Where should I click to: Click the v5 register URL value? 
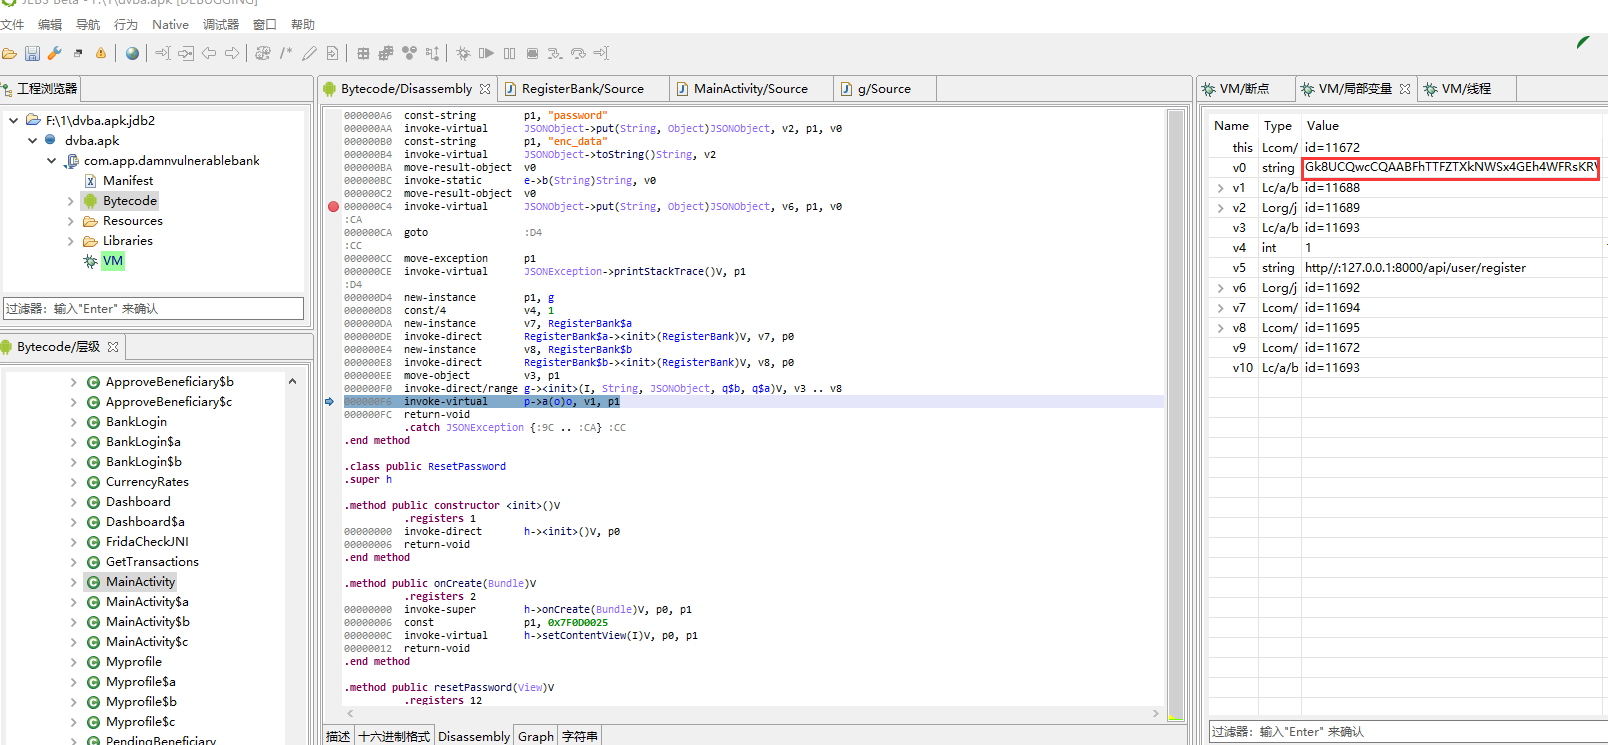point(1415,268)
